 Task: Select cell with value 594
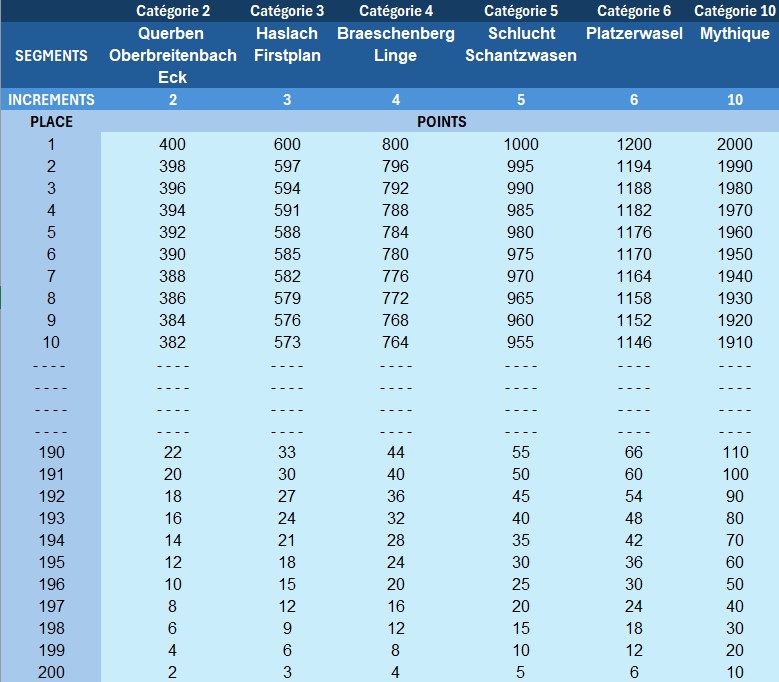pyautogui.click(x=287, y=188)
